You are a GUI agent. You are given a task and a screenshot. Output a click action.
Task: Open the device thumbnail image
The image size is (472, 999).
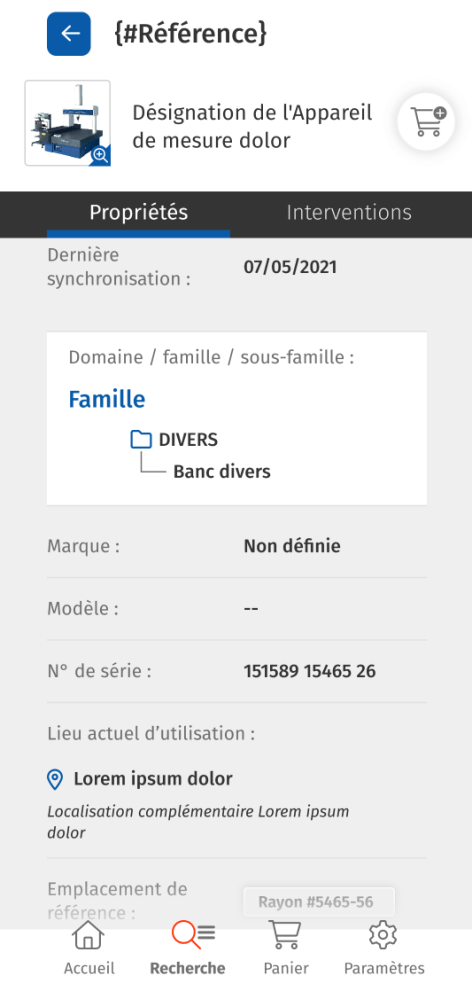click(x=68, y=123)
